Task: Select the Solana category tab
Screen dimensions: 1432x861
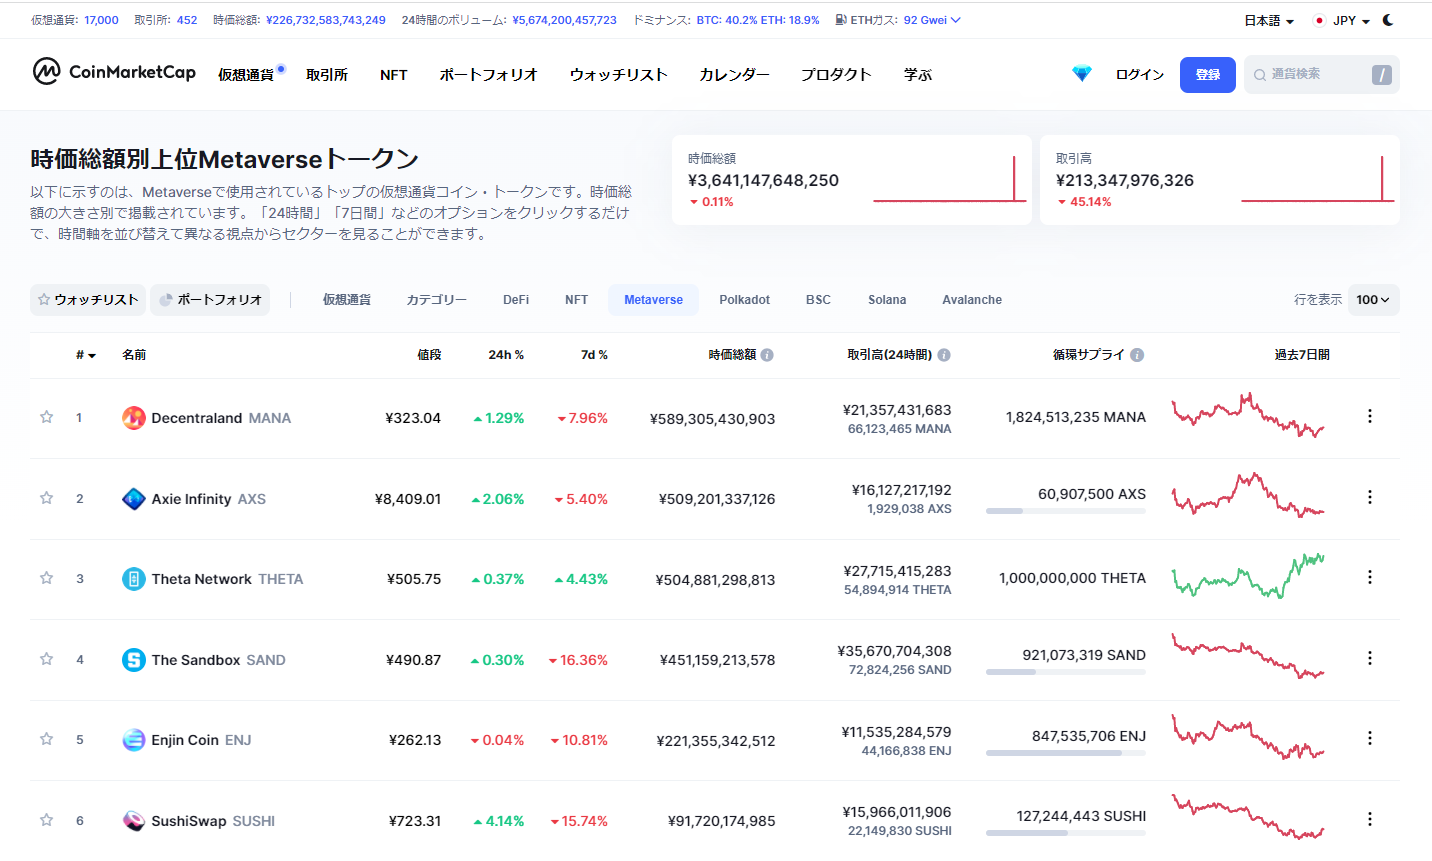Action: (887, 300)
